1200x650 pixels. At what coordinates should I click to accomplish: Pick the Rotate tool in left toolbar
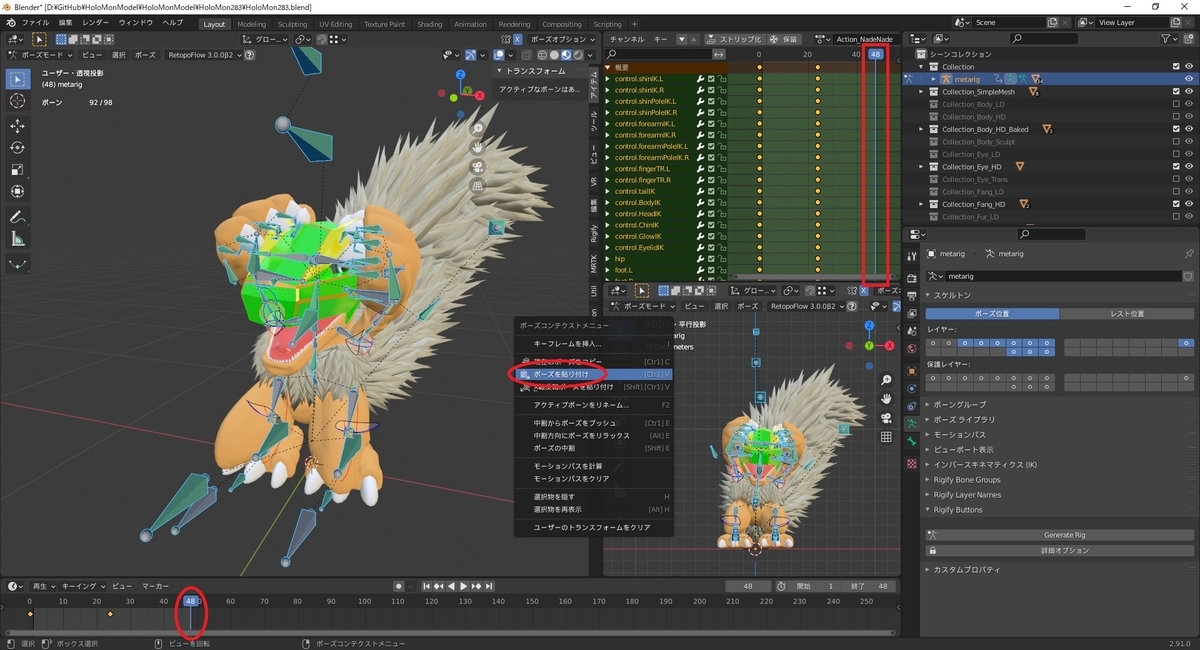click(18, 148)
